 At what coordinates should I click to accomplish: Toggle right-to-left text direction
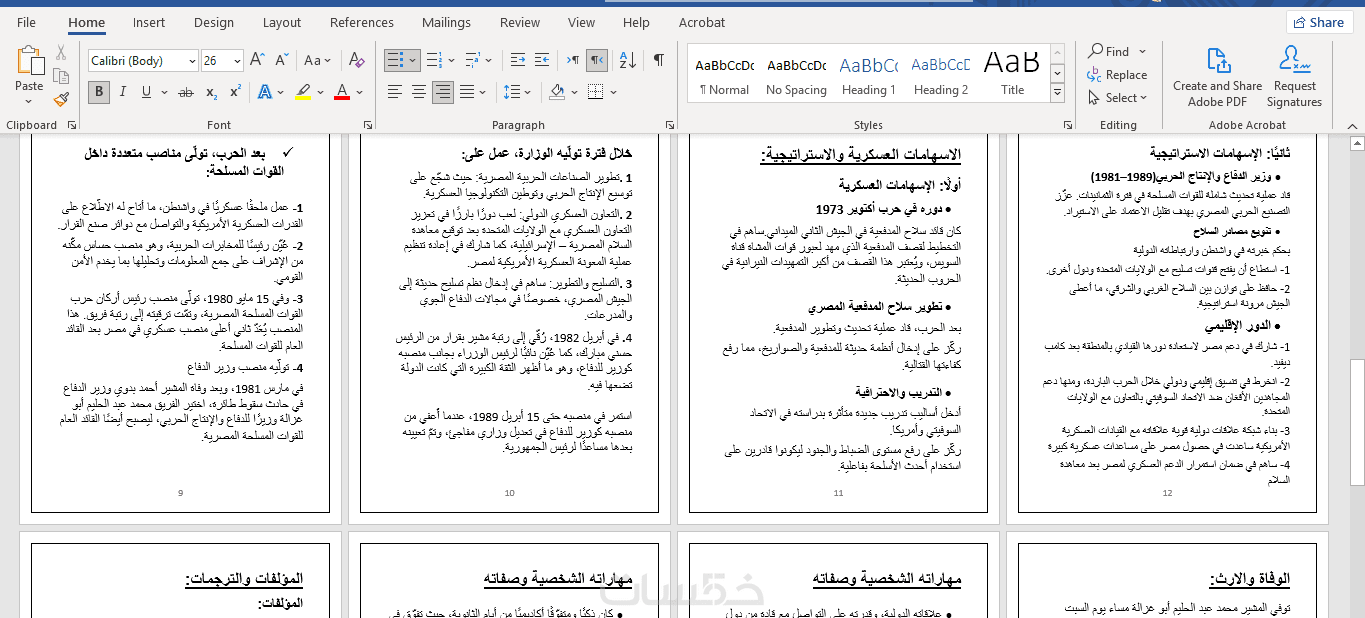pos(597,61)
